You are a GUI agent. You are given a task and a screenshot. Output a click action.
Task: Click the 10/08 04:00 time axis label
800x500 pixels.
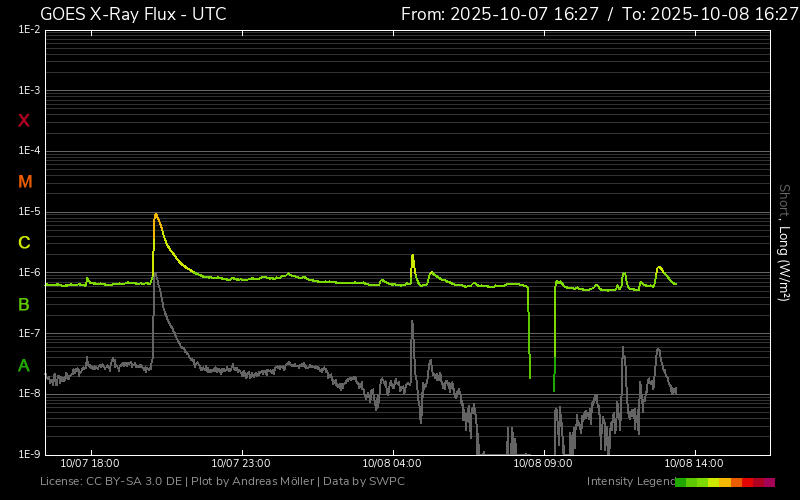(392, 463)
